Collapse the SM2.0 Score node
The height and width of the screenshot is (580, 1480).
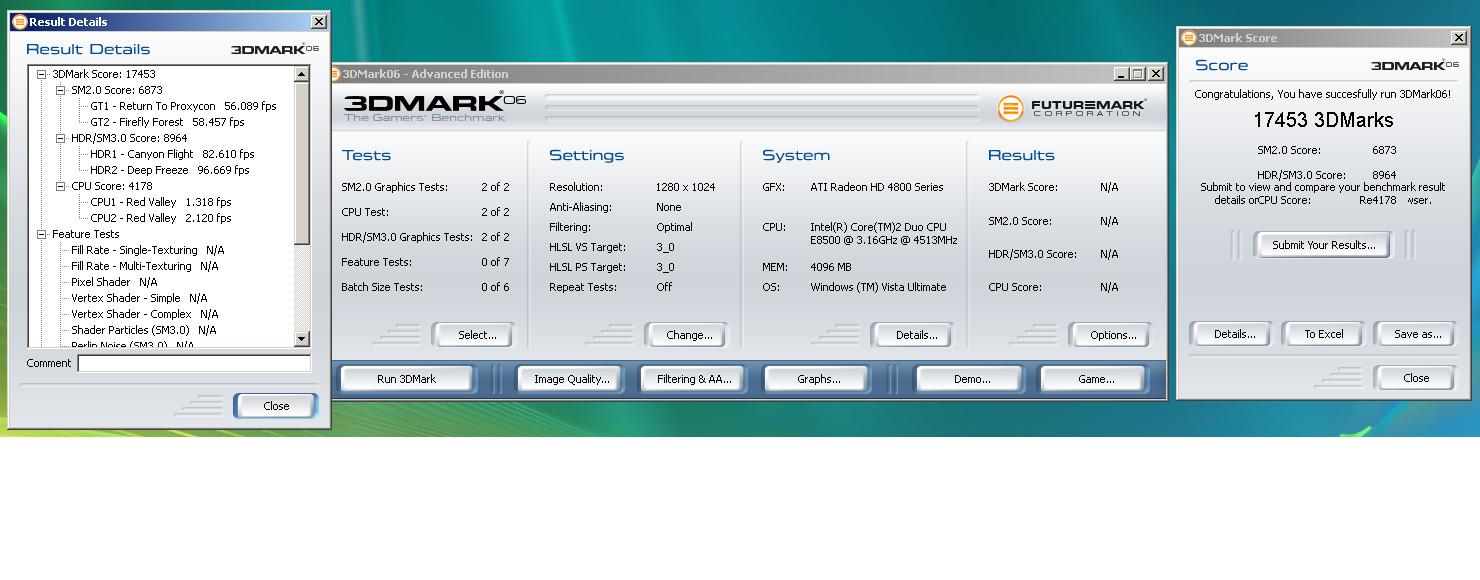click(x=61, y=90)
